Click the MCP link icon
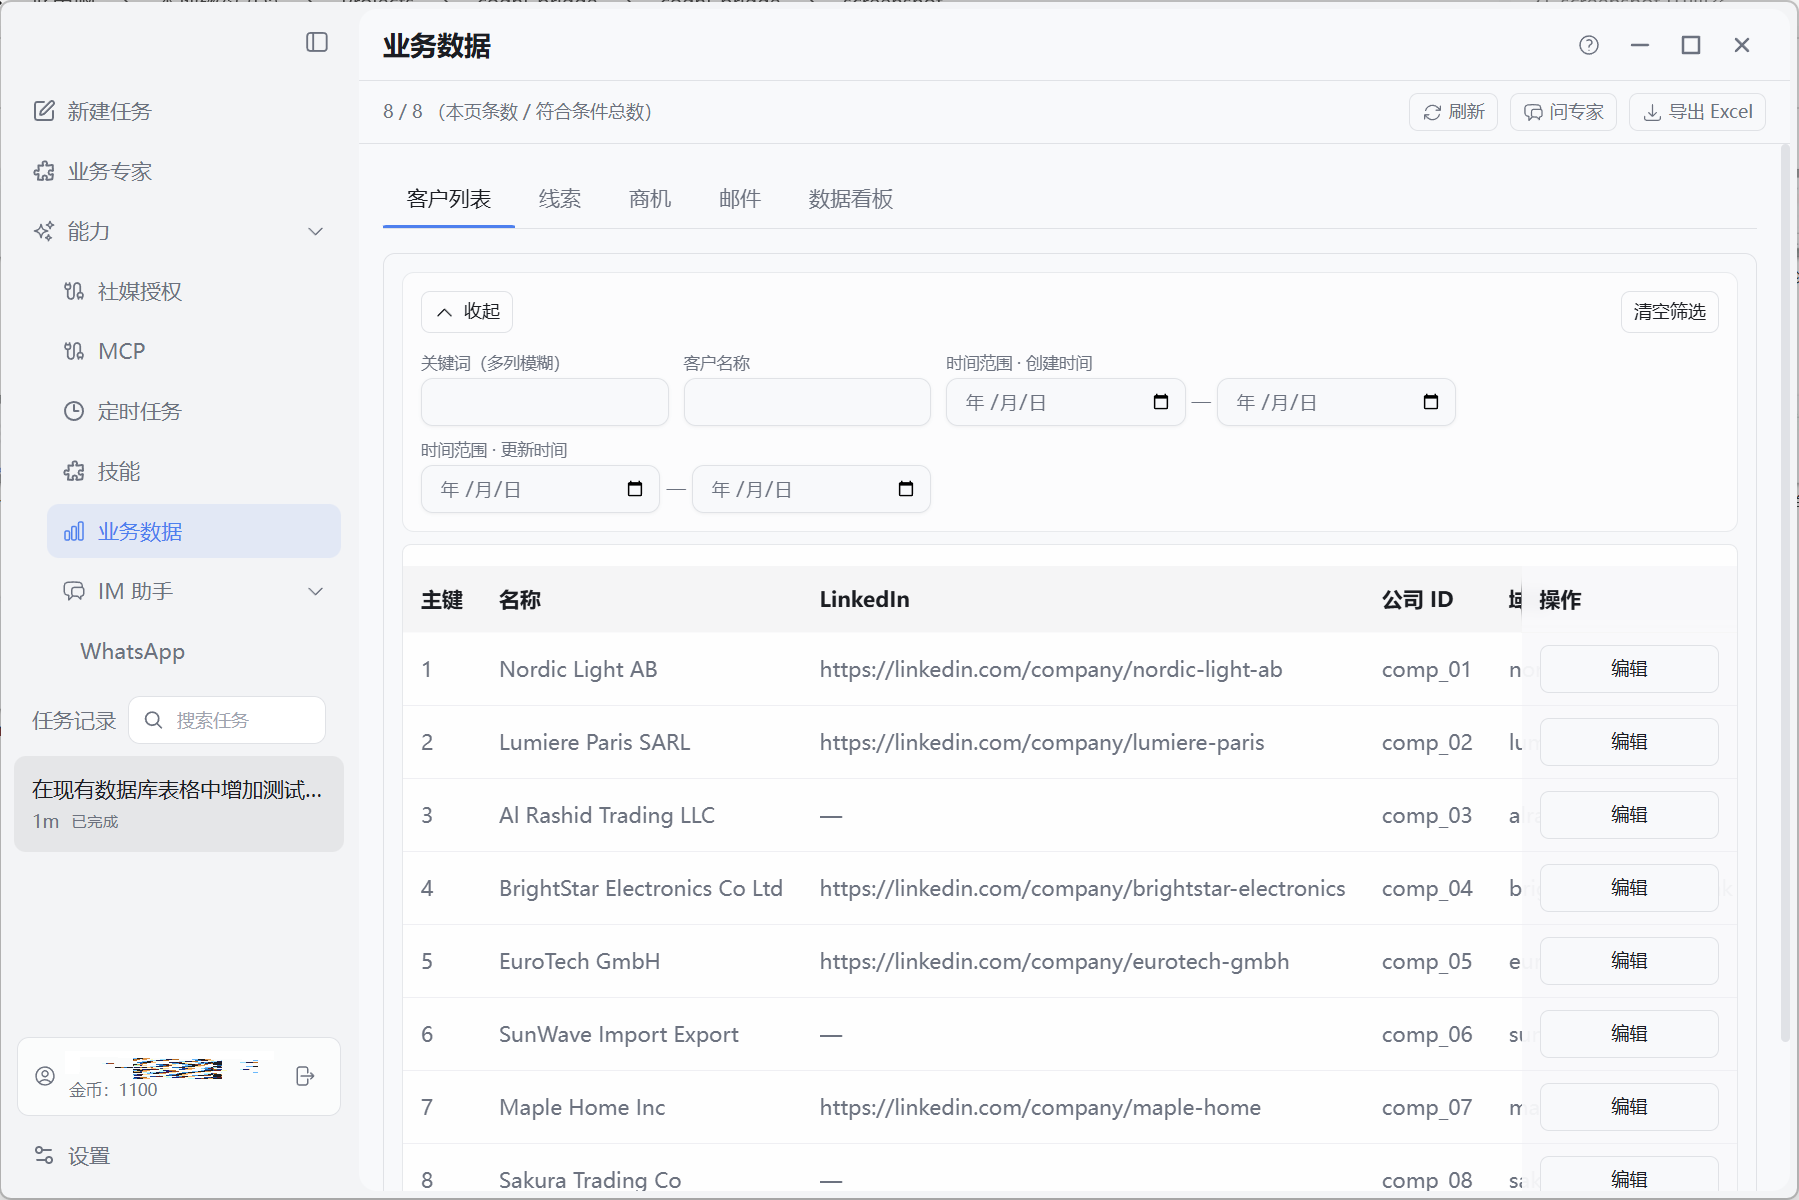The height and width of the screenshot is (1200, 1799). pos(74,351)
